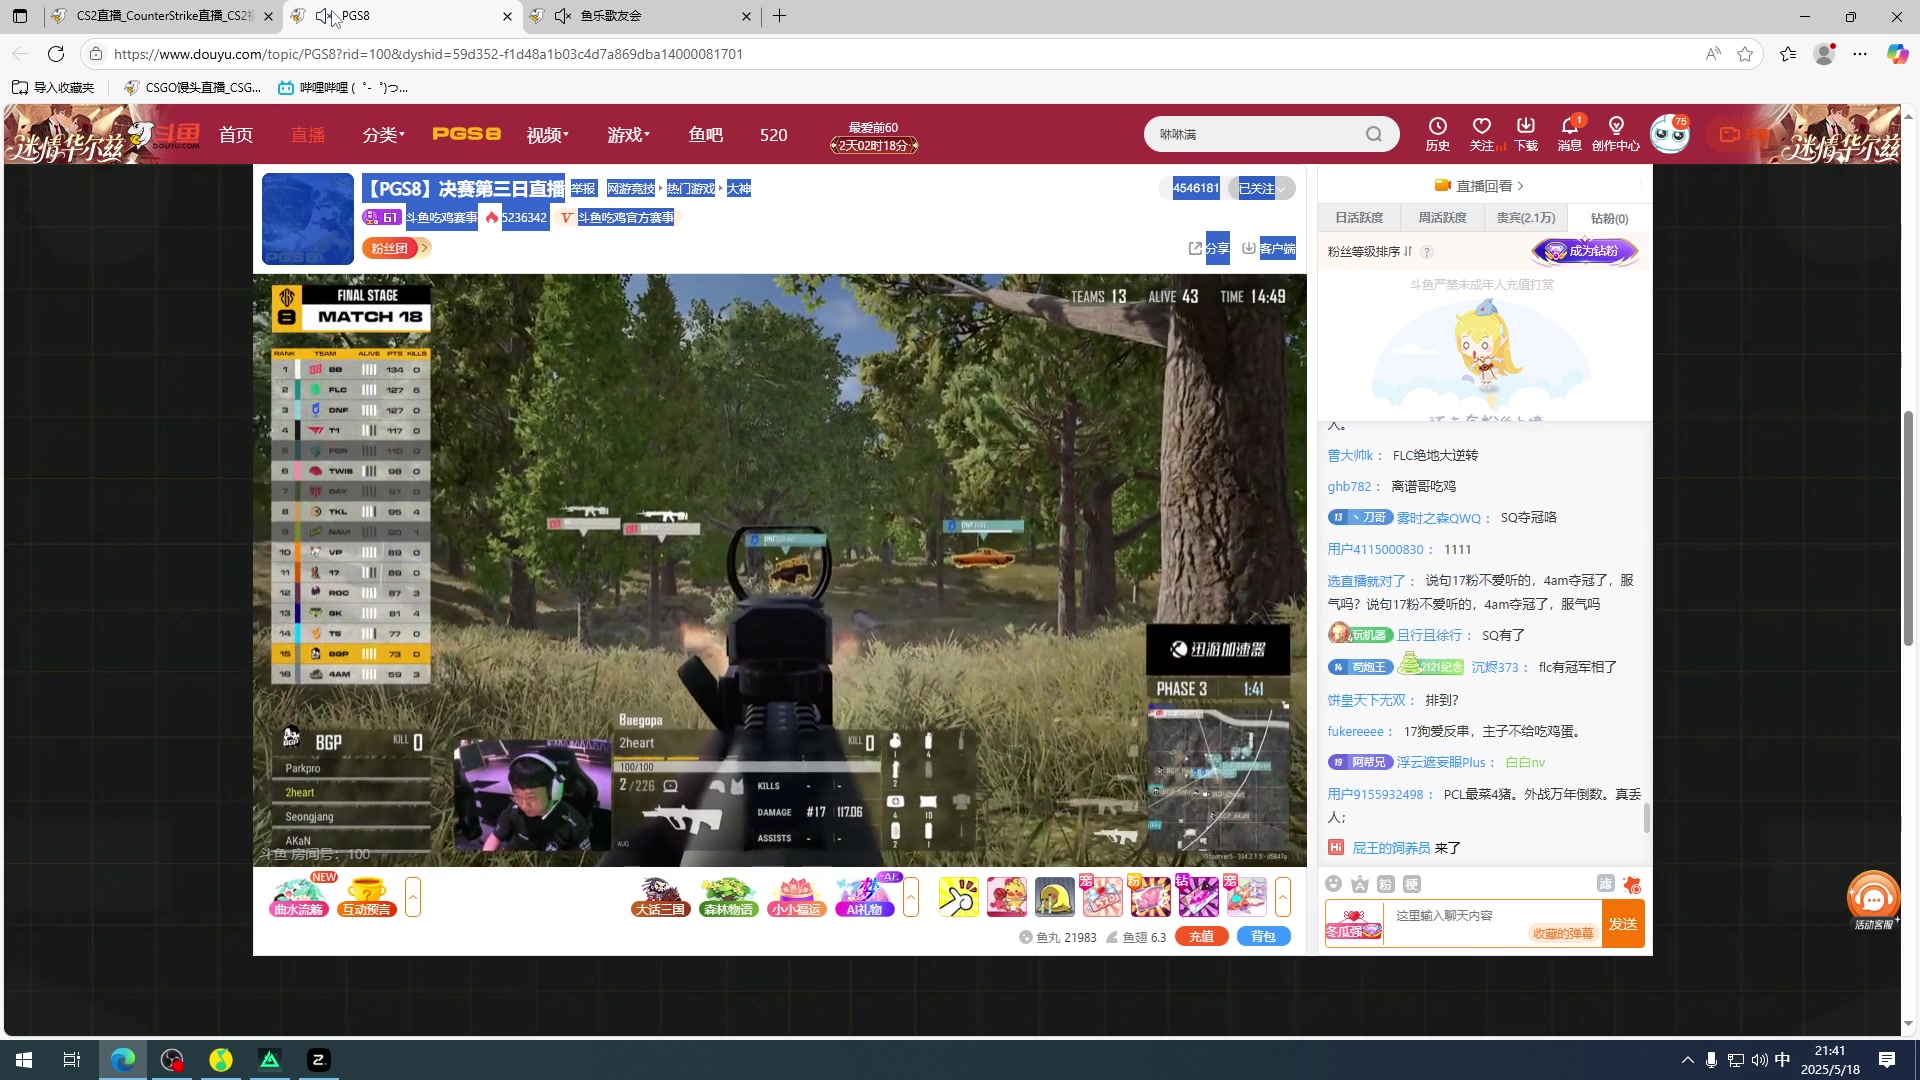Screen dimensions: 1920x1080
Task: Unmute the PGS8 tab audio
Action: tap(324, 16)
